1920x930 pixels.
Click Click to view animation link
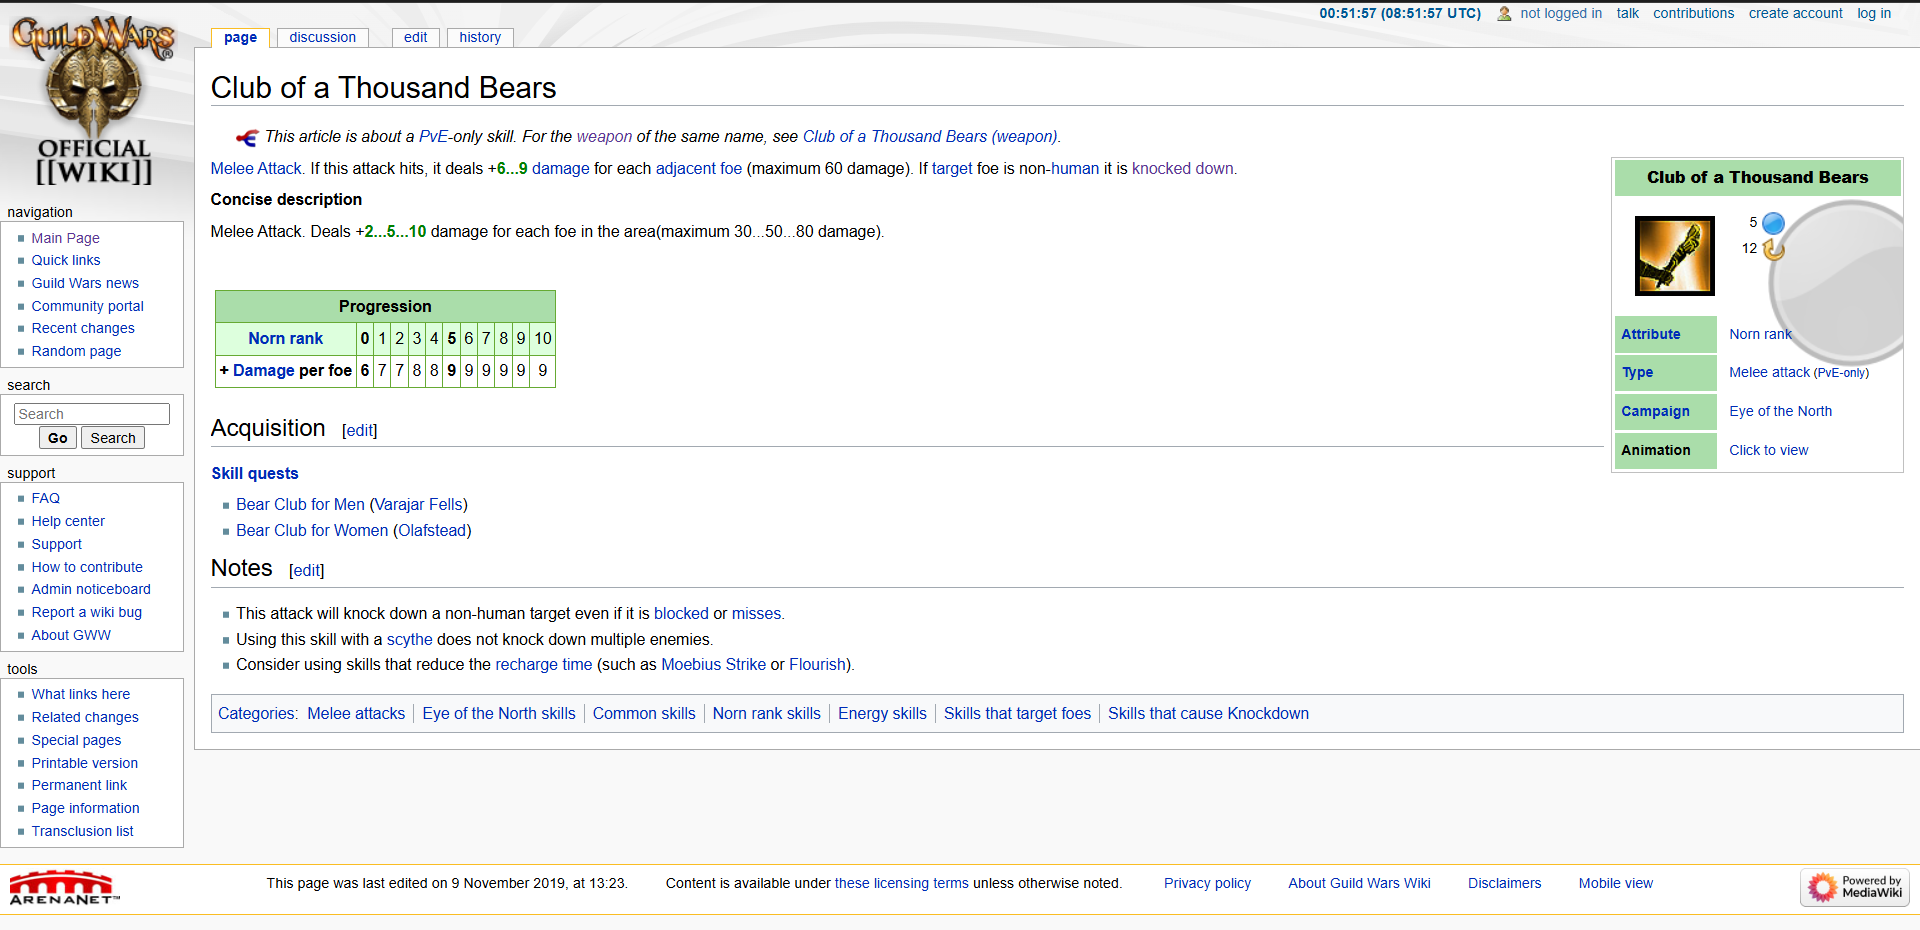pyautogui.click(x=1768, y=450)
